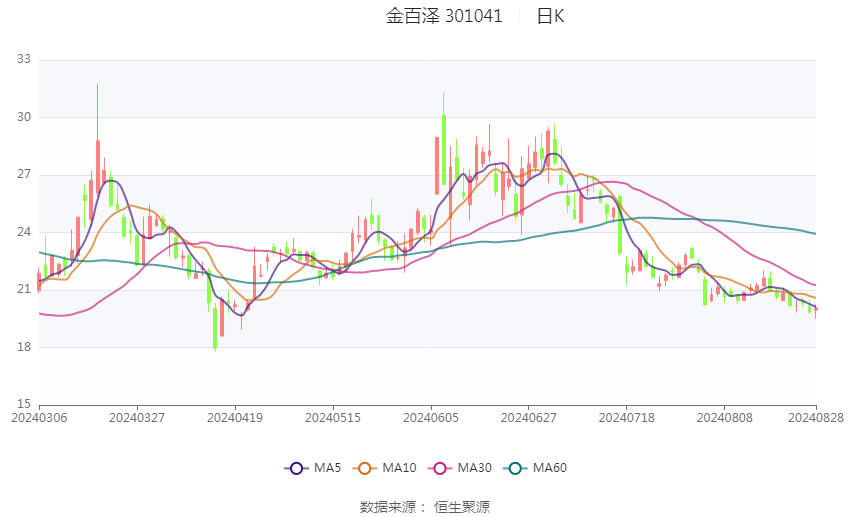
Task: Click the 20240419 date axis label
Action: 235,418
